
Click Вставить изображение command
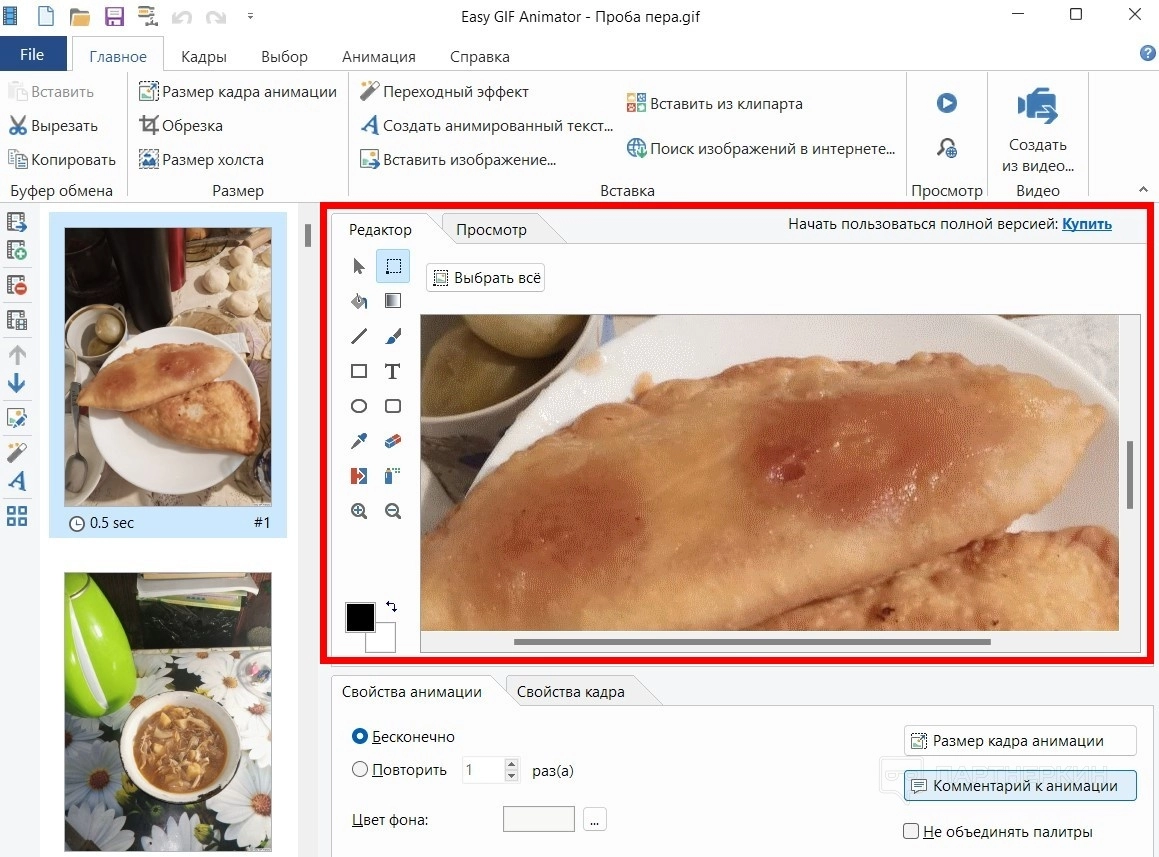tap(458, 159)
